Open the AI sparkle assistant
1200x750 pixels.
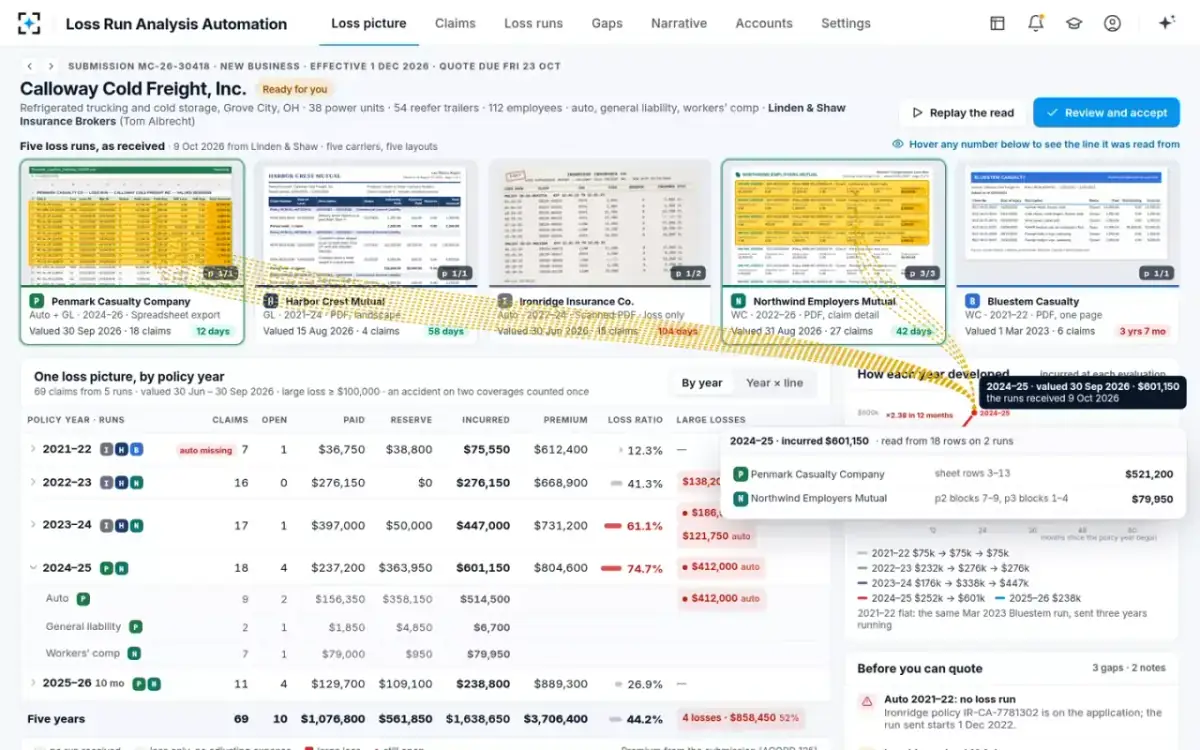[1166, 23]
